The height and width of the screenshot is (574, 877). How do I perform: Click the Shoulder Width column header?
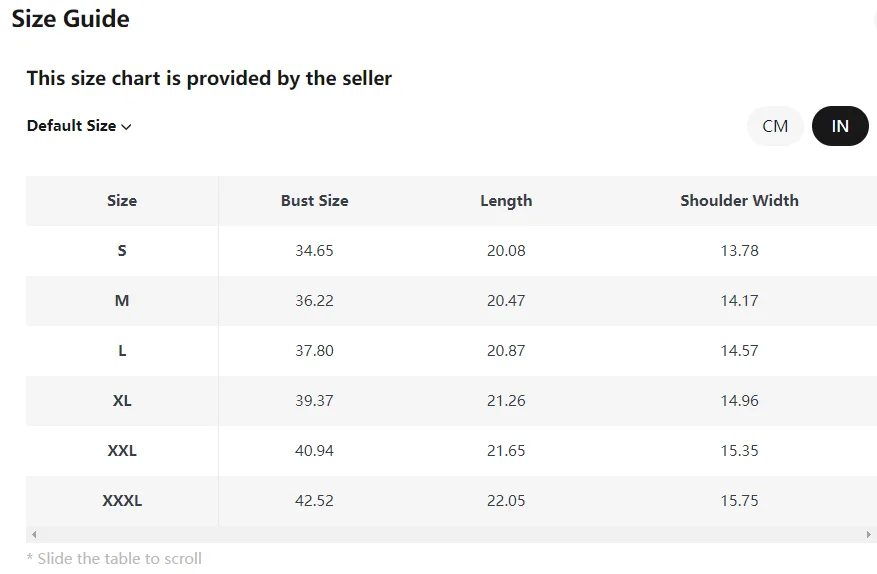click(x=739, y=201)
